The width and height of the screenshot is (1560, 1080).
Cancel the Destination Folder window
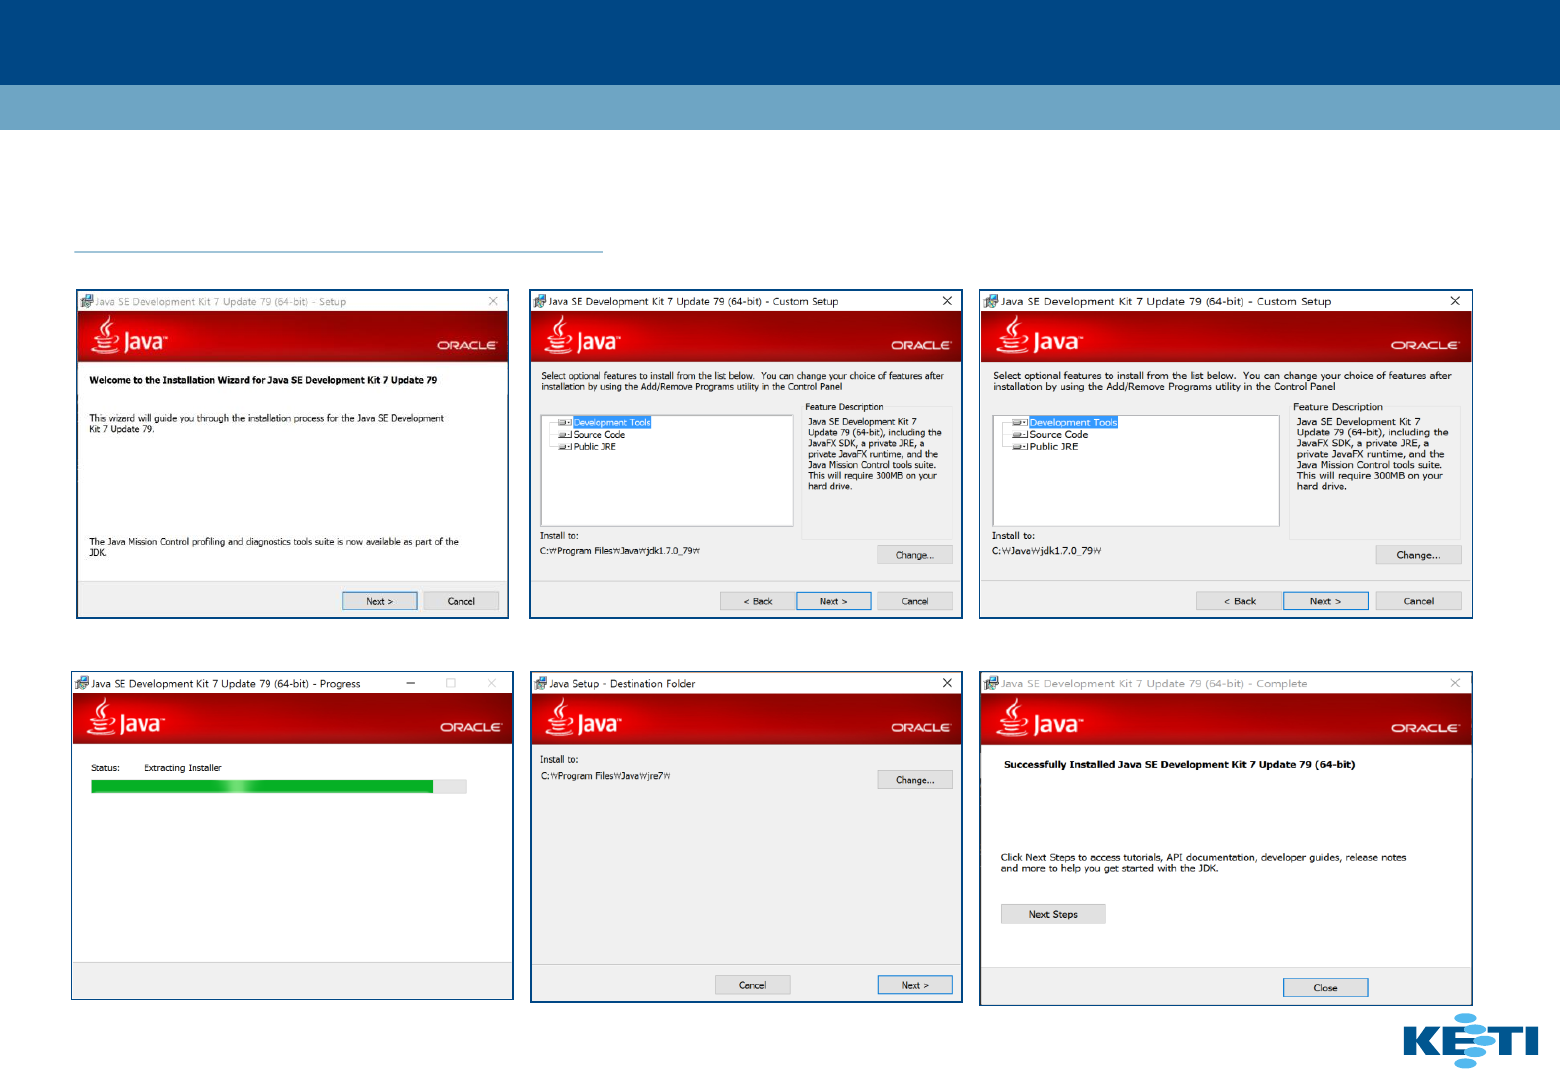[x=753, y=985]
